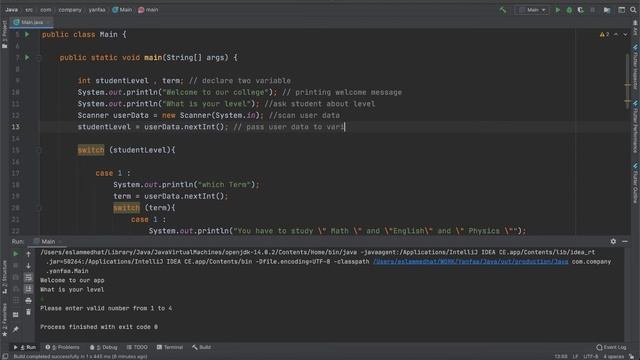This screenshot has width=640, height=360.
Task: Click "Process finished with exit code 0" text
Action: tap(99, 327)
